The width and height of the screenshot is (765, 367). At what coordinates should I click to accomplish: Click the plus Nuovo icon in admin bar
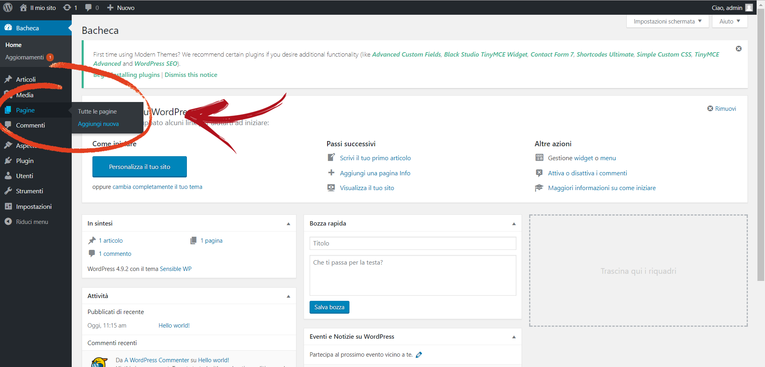coord(110,8)
